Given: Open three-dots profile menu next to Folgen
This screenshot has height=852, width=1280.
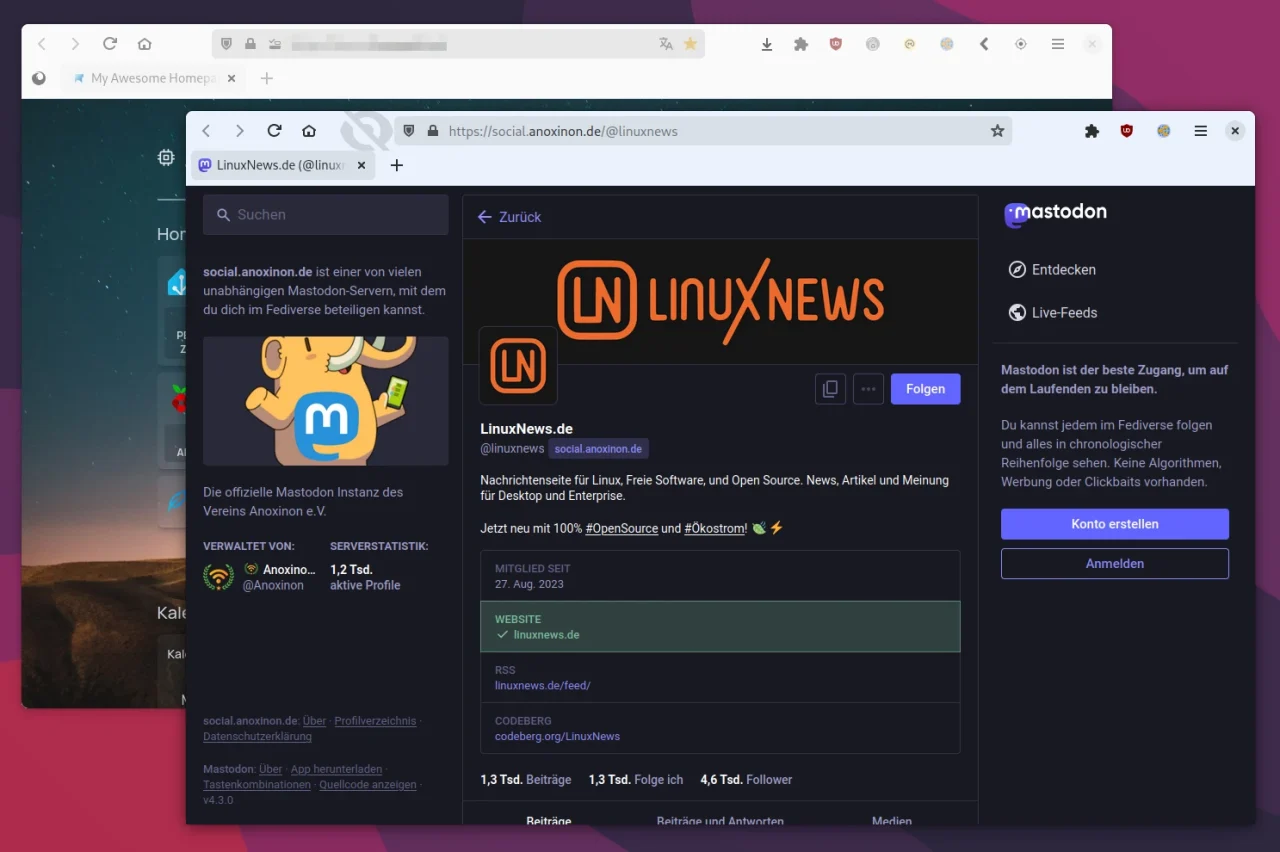Looking at the screenshot, I should 868,389.
